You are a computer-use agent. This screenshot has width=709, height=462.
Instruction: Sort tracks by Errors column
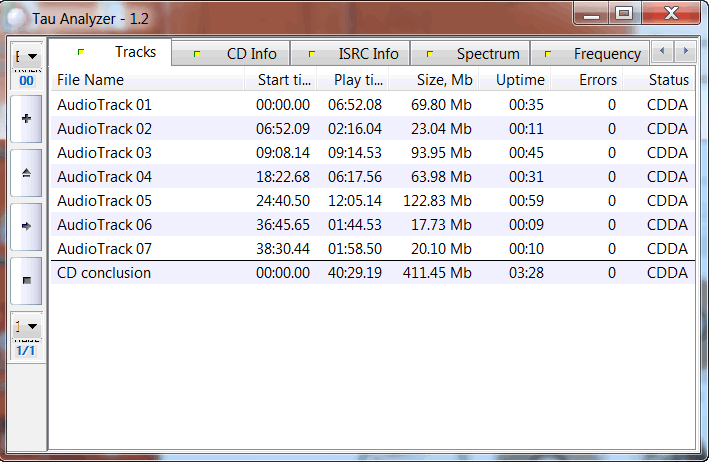click(586, 80)
